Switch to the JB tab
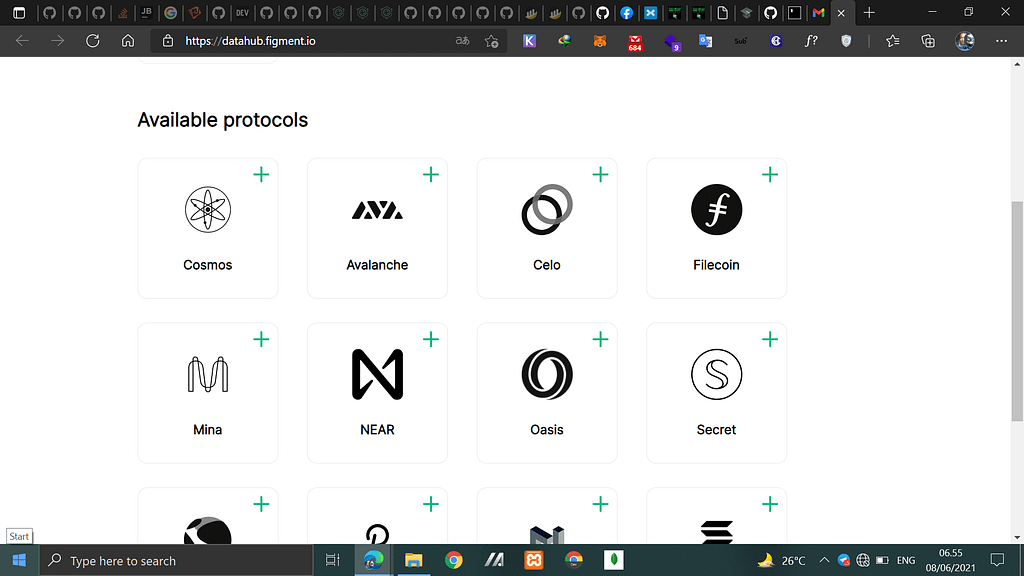 point(146,12)
